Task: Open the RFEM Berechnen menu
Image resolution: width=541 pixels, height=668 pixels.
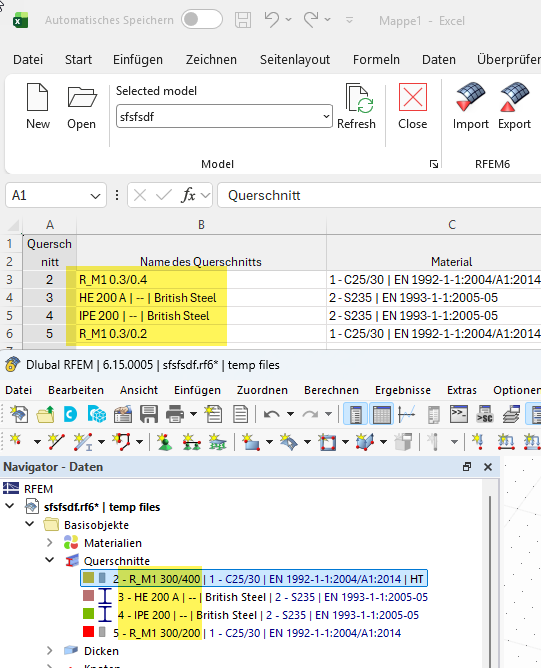Action: [x=331, y=390]
